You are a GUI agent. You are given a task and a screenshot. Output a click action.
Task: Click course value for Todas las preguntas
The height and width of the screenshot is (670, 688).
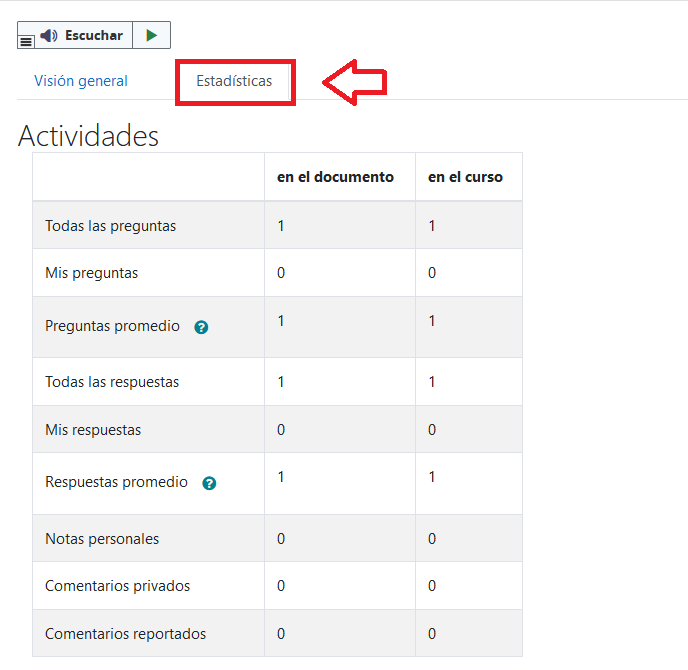coord(432,226)
